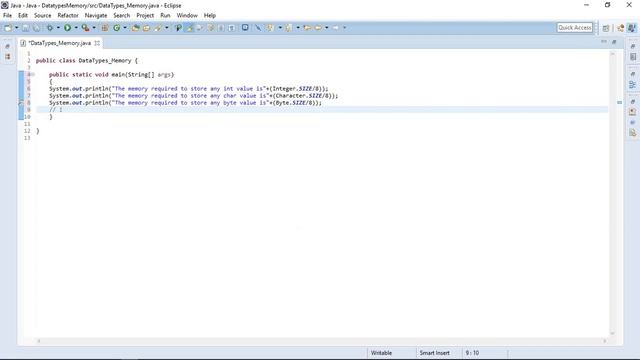Open the minimized Task List view
Image resolution: width=640 pixels, height=360 pixels.
[633, 57]
